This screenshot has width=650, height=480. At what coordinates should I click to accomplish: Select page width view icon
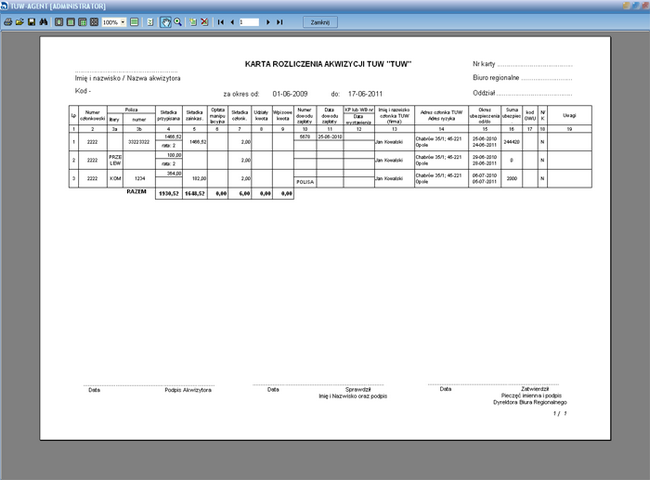[x=71, y=22]
